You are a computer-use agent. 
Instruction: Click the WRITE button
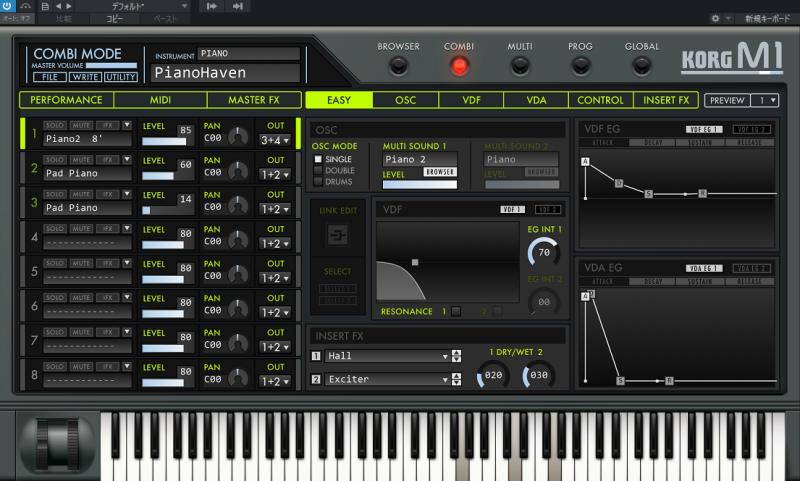click(83, 76)
